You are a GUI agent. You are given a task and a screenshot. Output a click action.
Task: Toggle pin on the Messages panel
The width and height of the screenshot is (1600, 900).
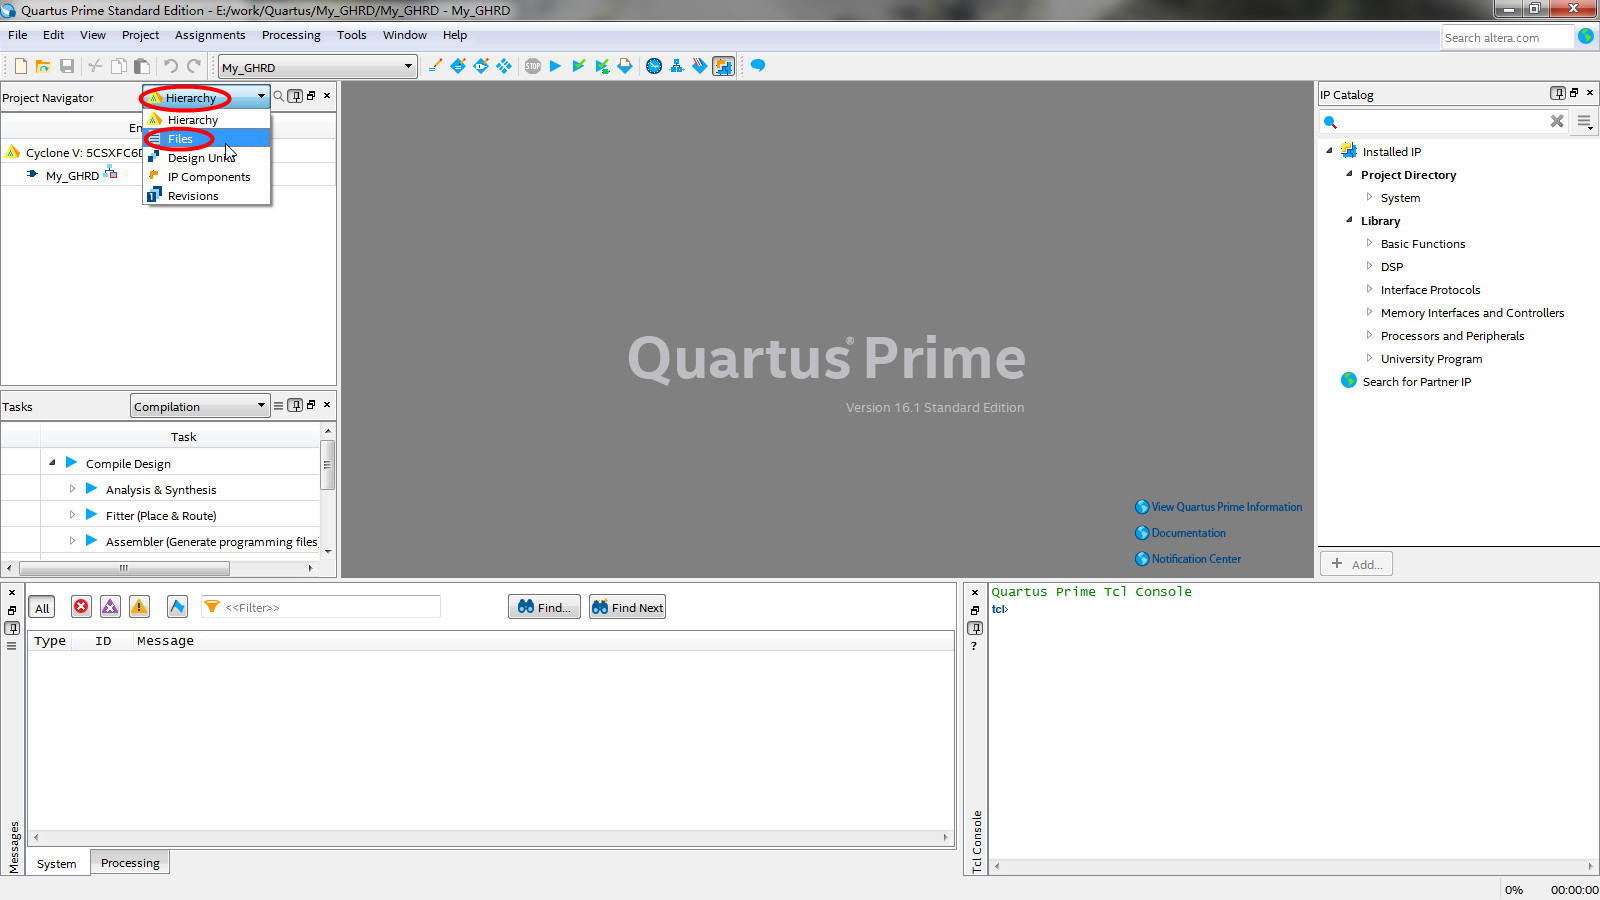pos(12,628)
